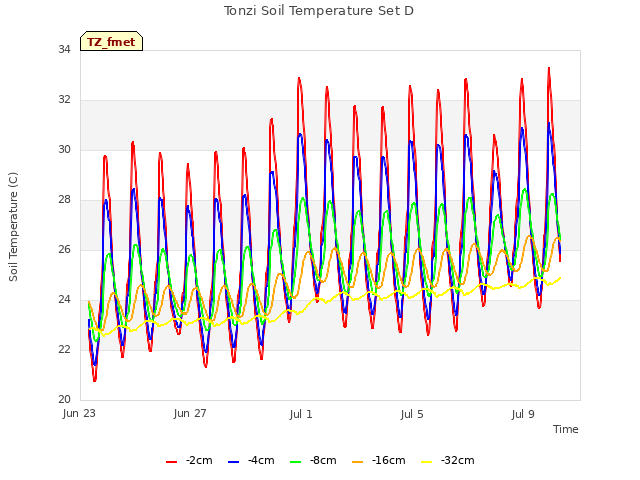Click the red -2cm legend swatch
This screenshot has height=480, width=640.
pyautogui.click(x=171, y=462)
